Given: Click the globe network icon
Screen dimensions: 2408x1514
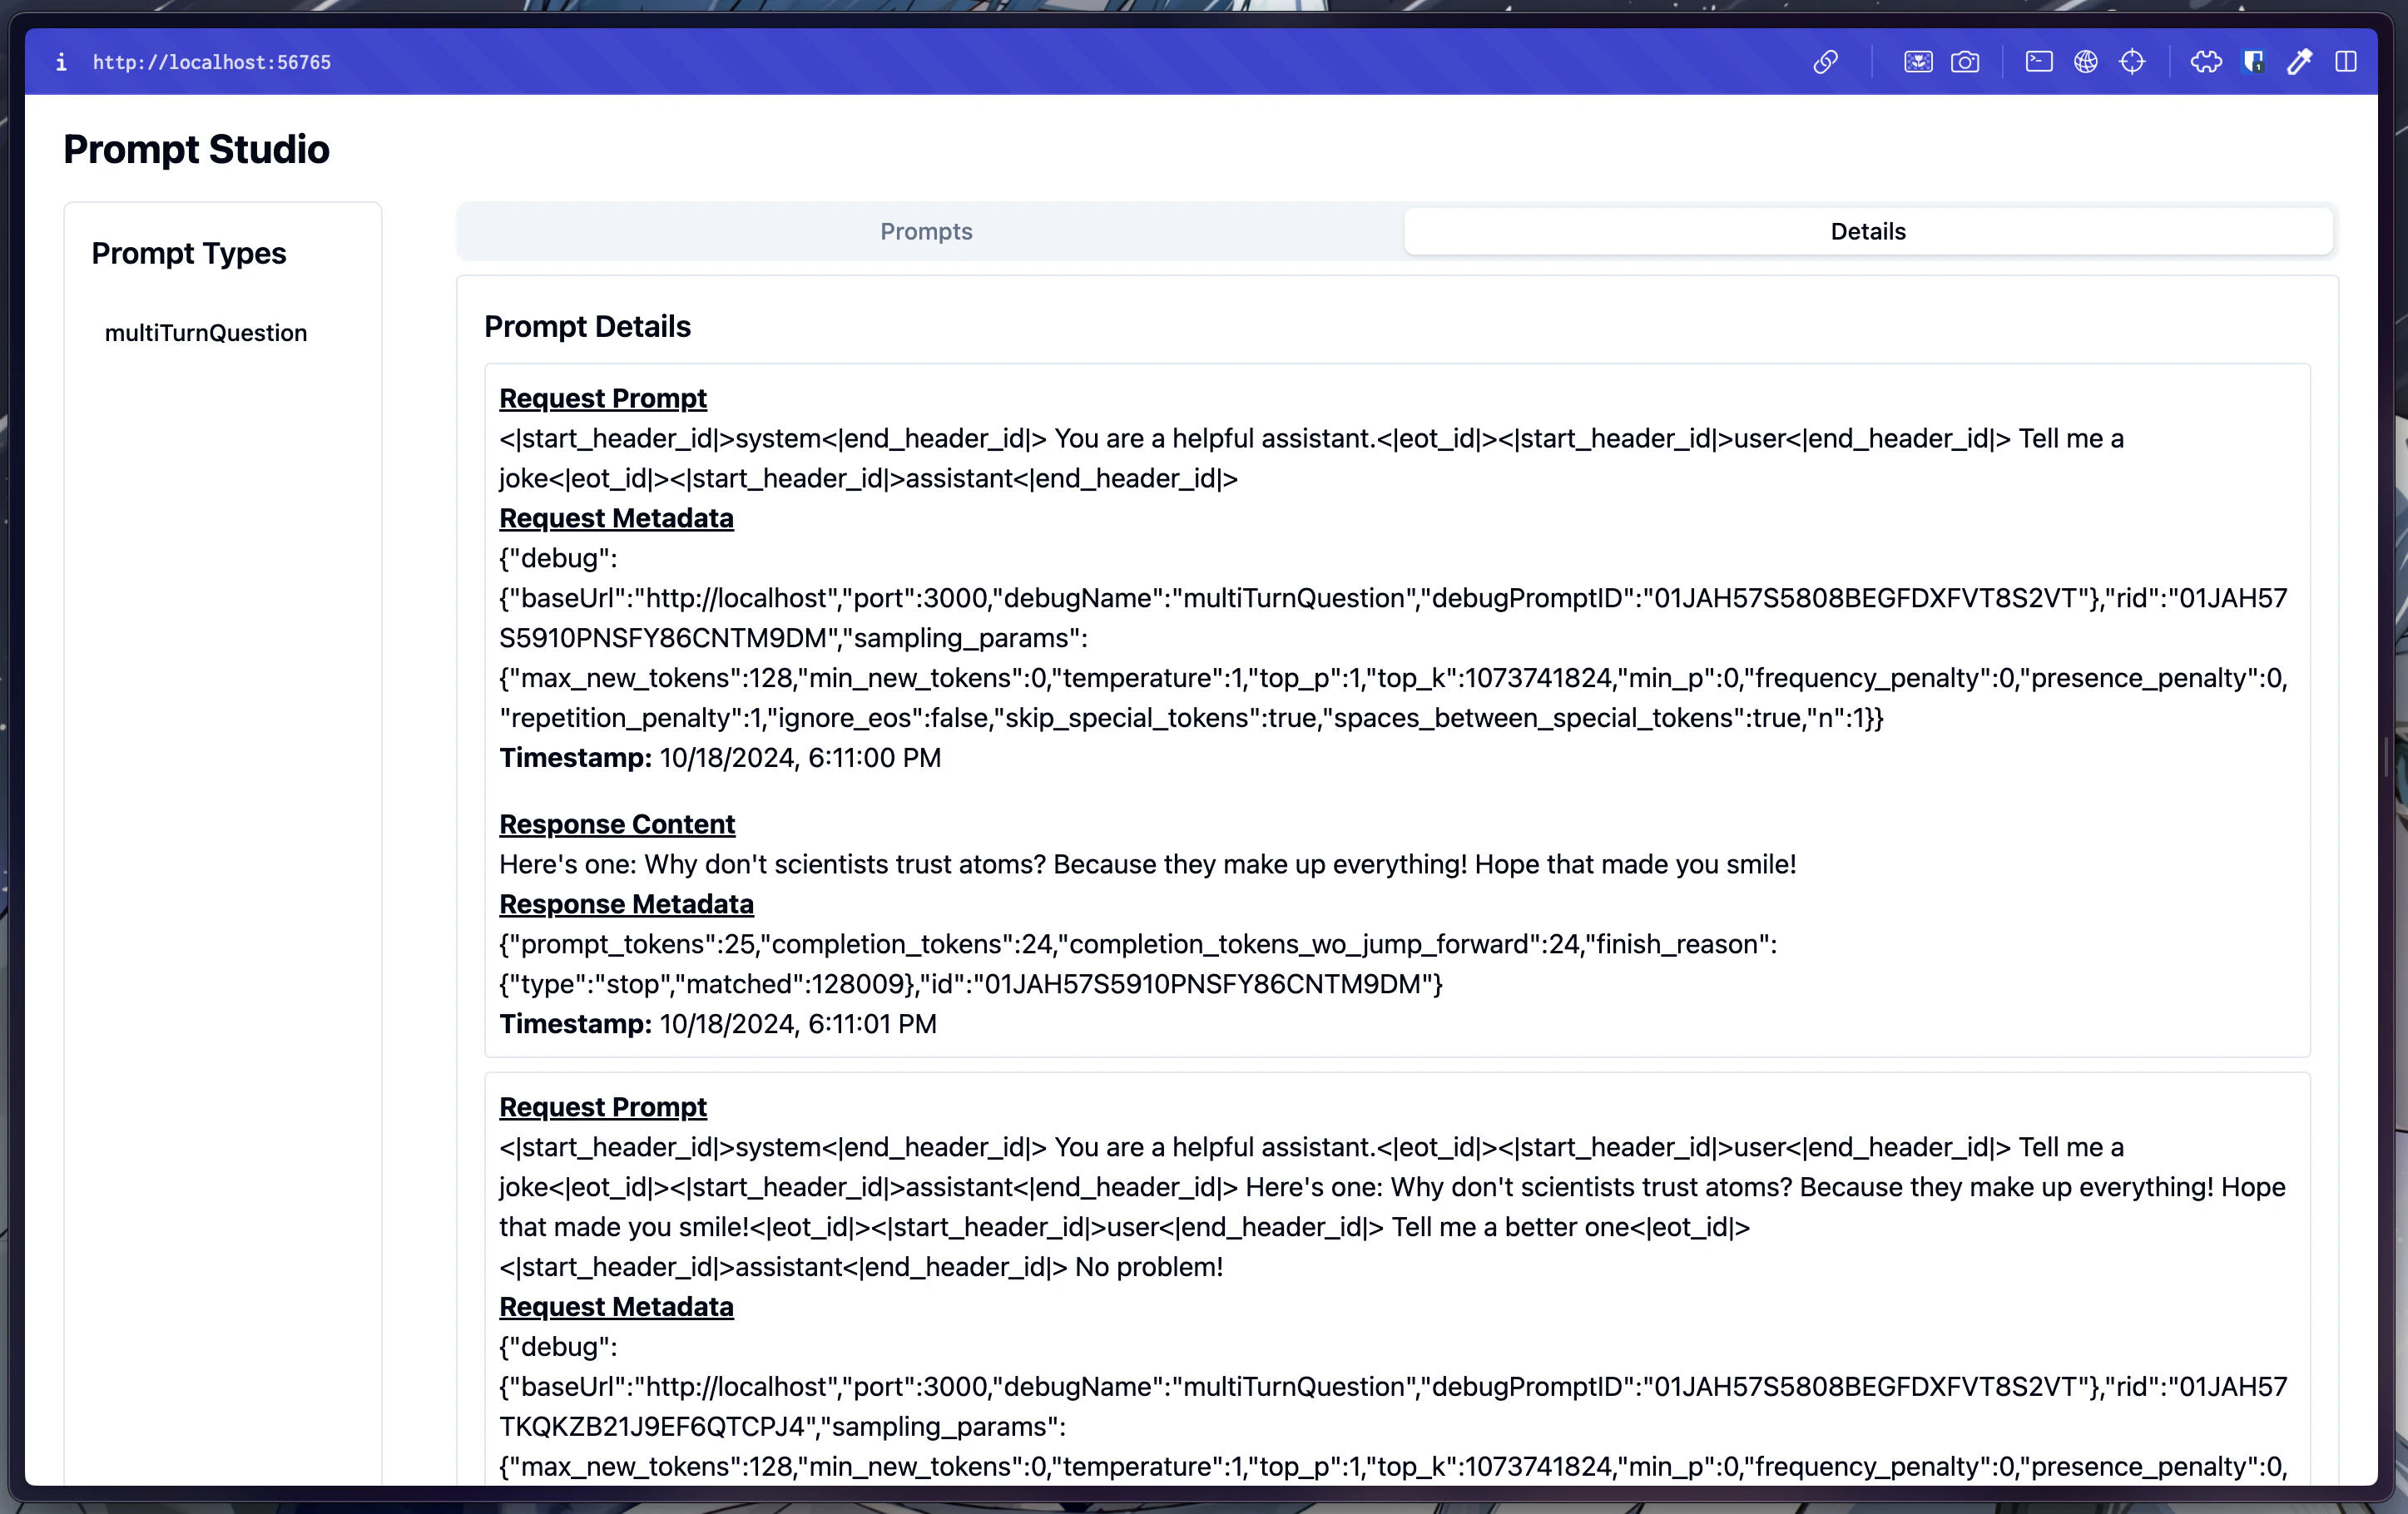Looking at the screenshot, I should click(2085, 62).
